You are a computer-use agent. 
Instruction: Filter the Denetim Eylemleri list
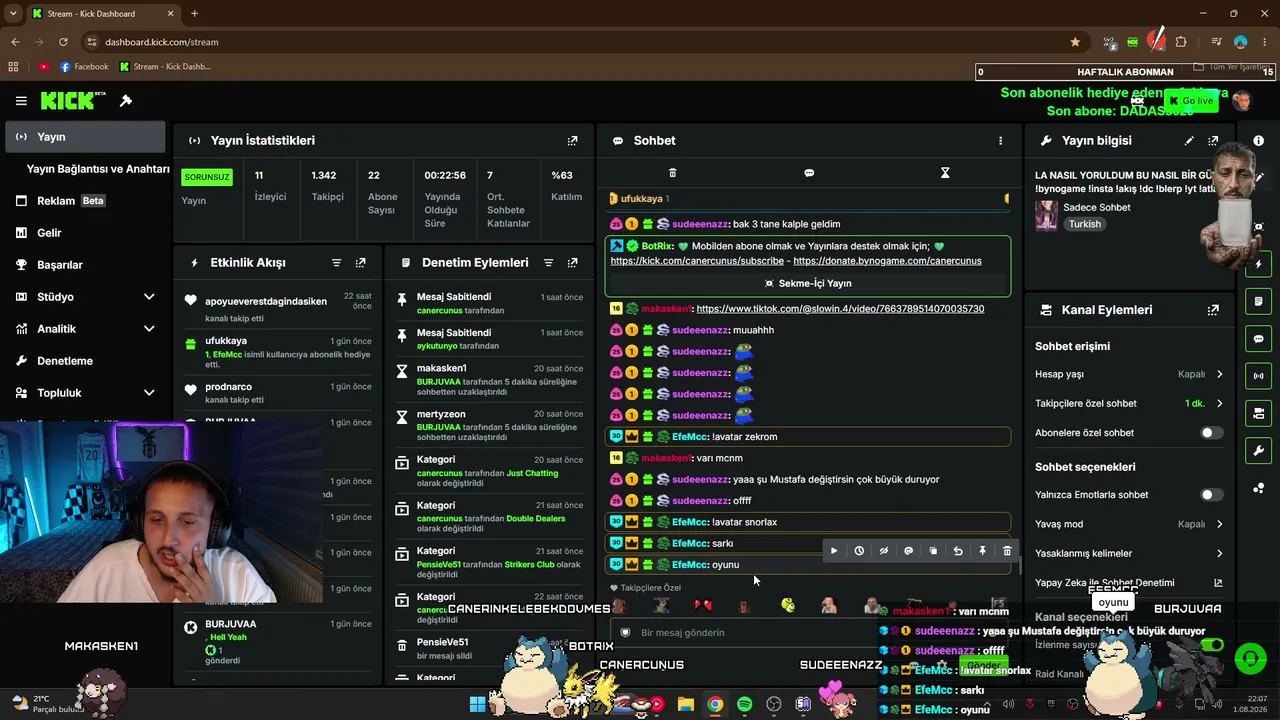[548, 263]
